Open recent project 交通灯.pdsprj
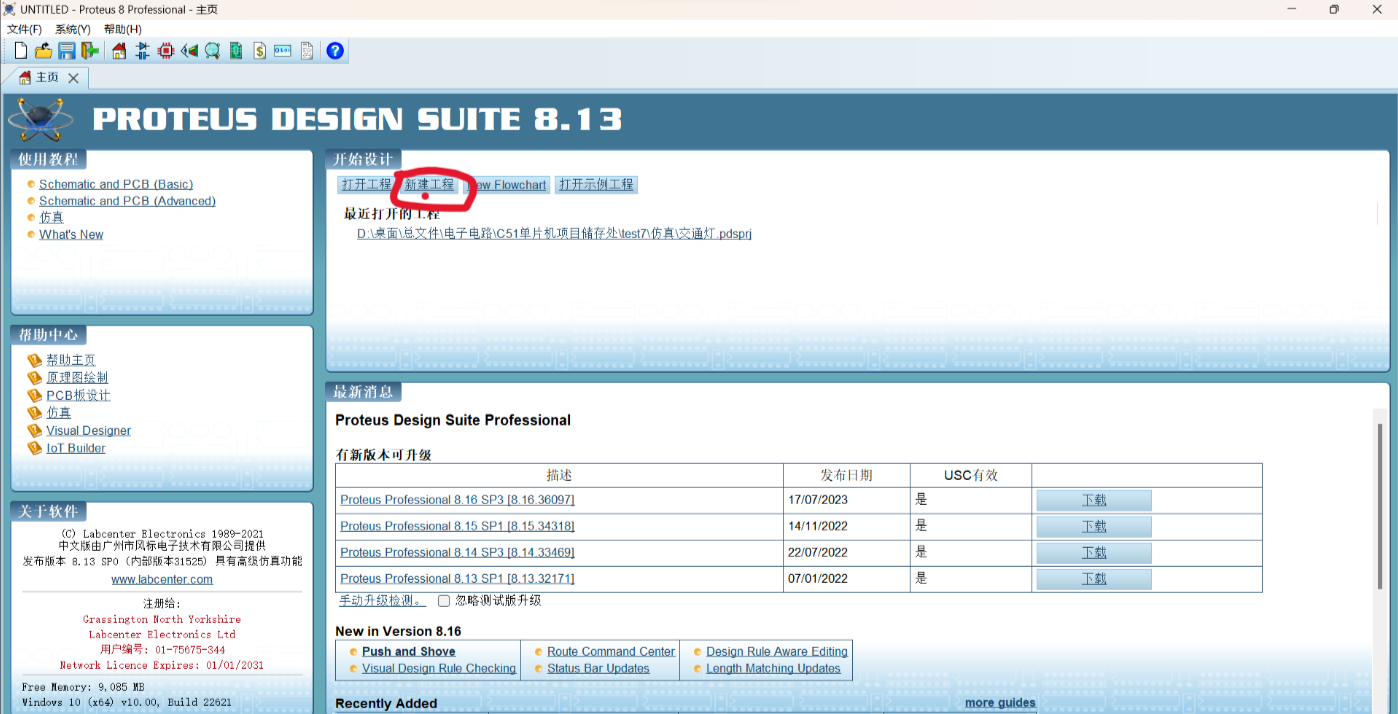This screenshot has width=1398, height=714. point(554,233)
